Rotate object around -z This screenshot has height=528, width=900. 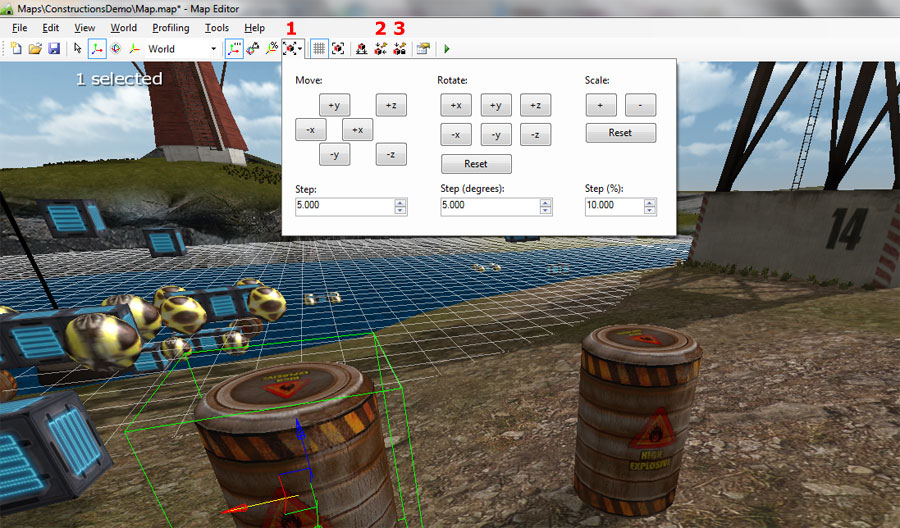[536, 134]
